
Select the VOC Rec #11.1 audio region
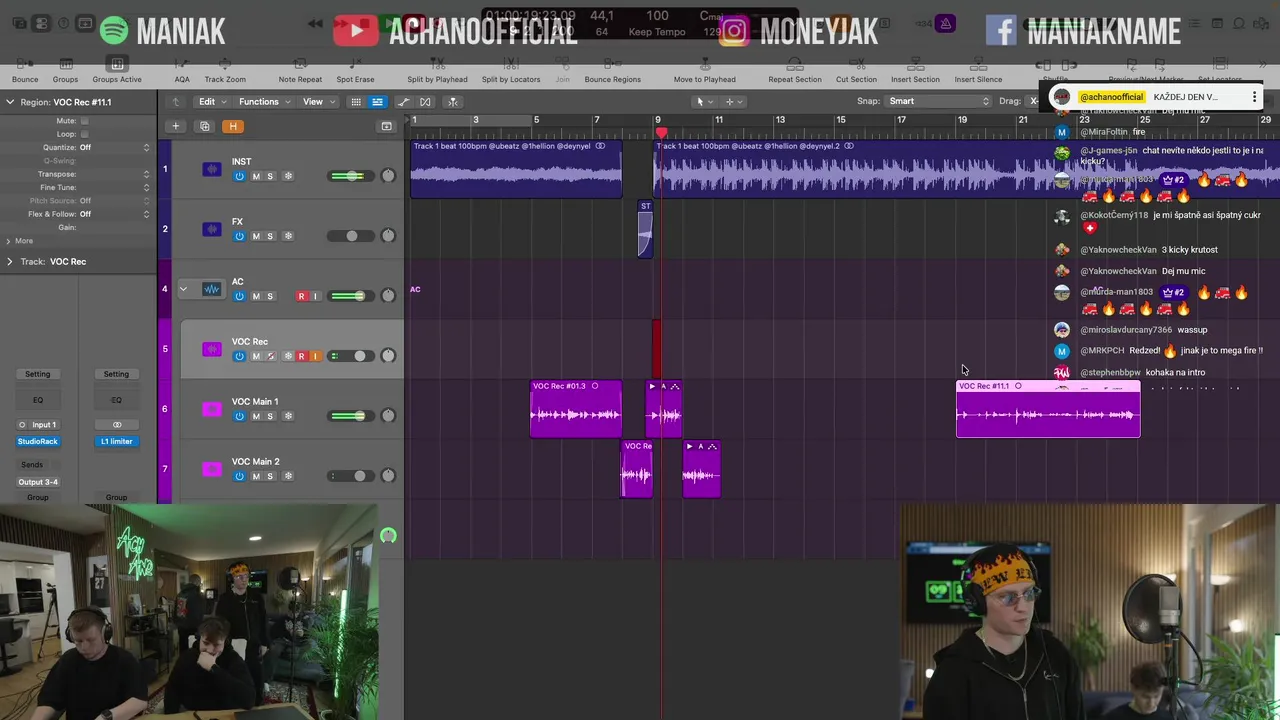pos(1048,409)
